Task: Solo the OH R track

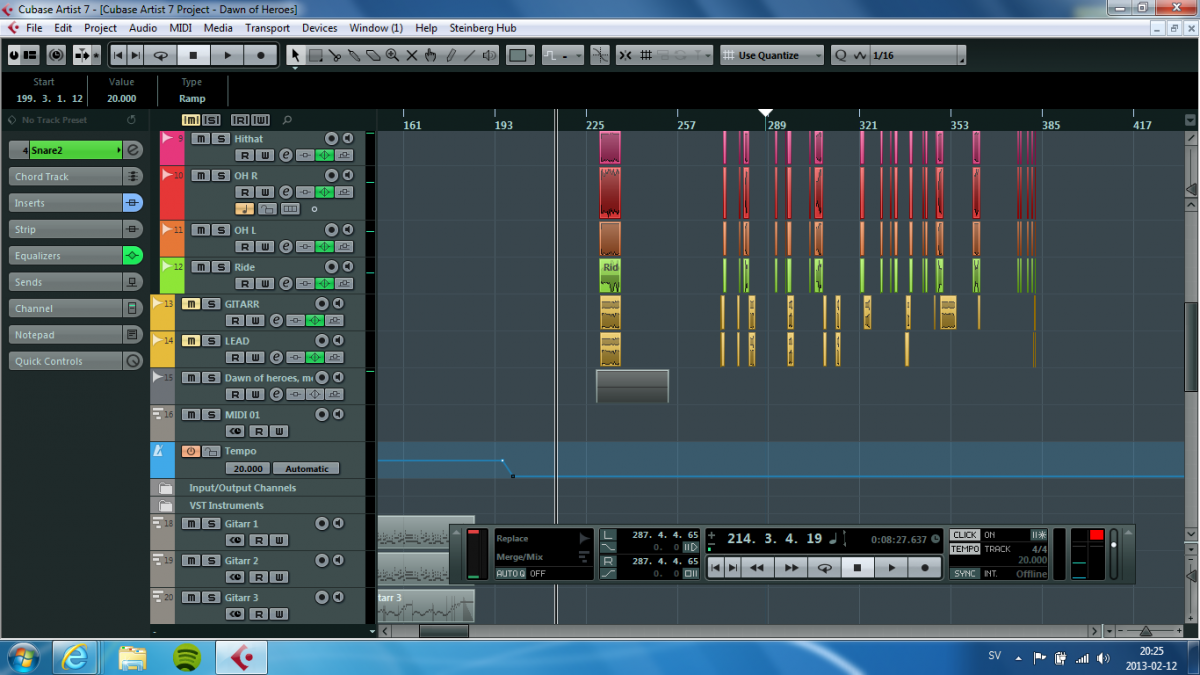Action: pos(219,175)
